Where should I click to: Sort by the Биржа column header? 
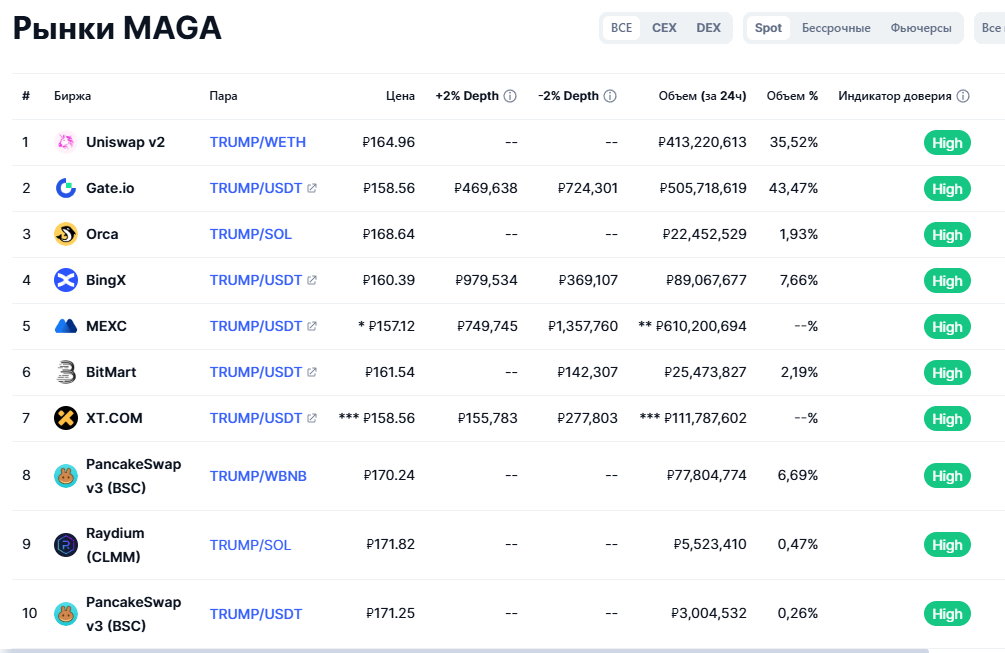pos(72,96)
